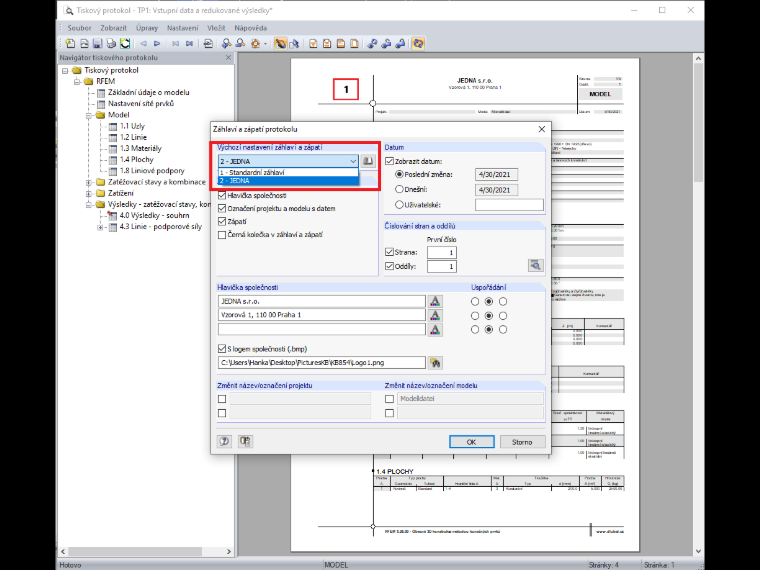Uncheck the Zápatí checkbox

222,222
